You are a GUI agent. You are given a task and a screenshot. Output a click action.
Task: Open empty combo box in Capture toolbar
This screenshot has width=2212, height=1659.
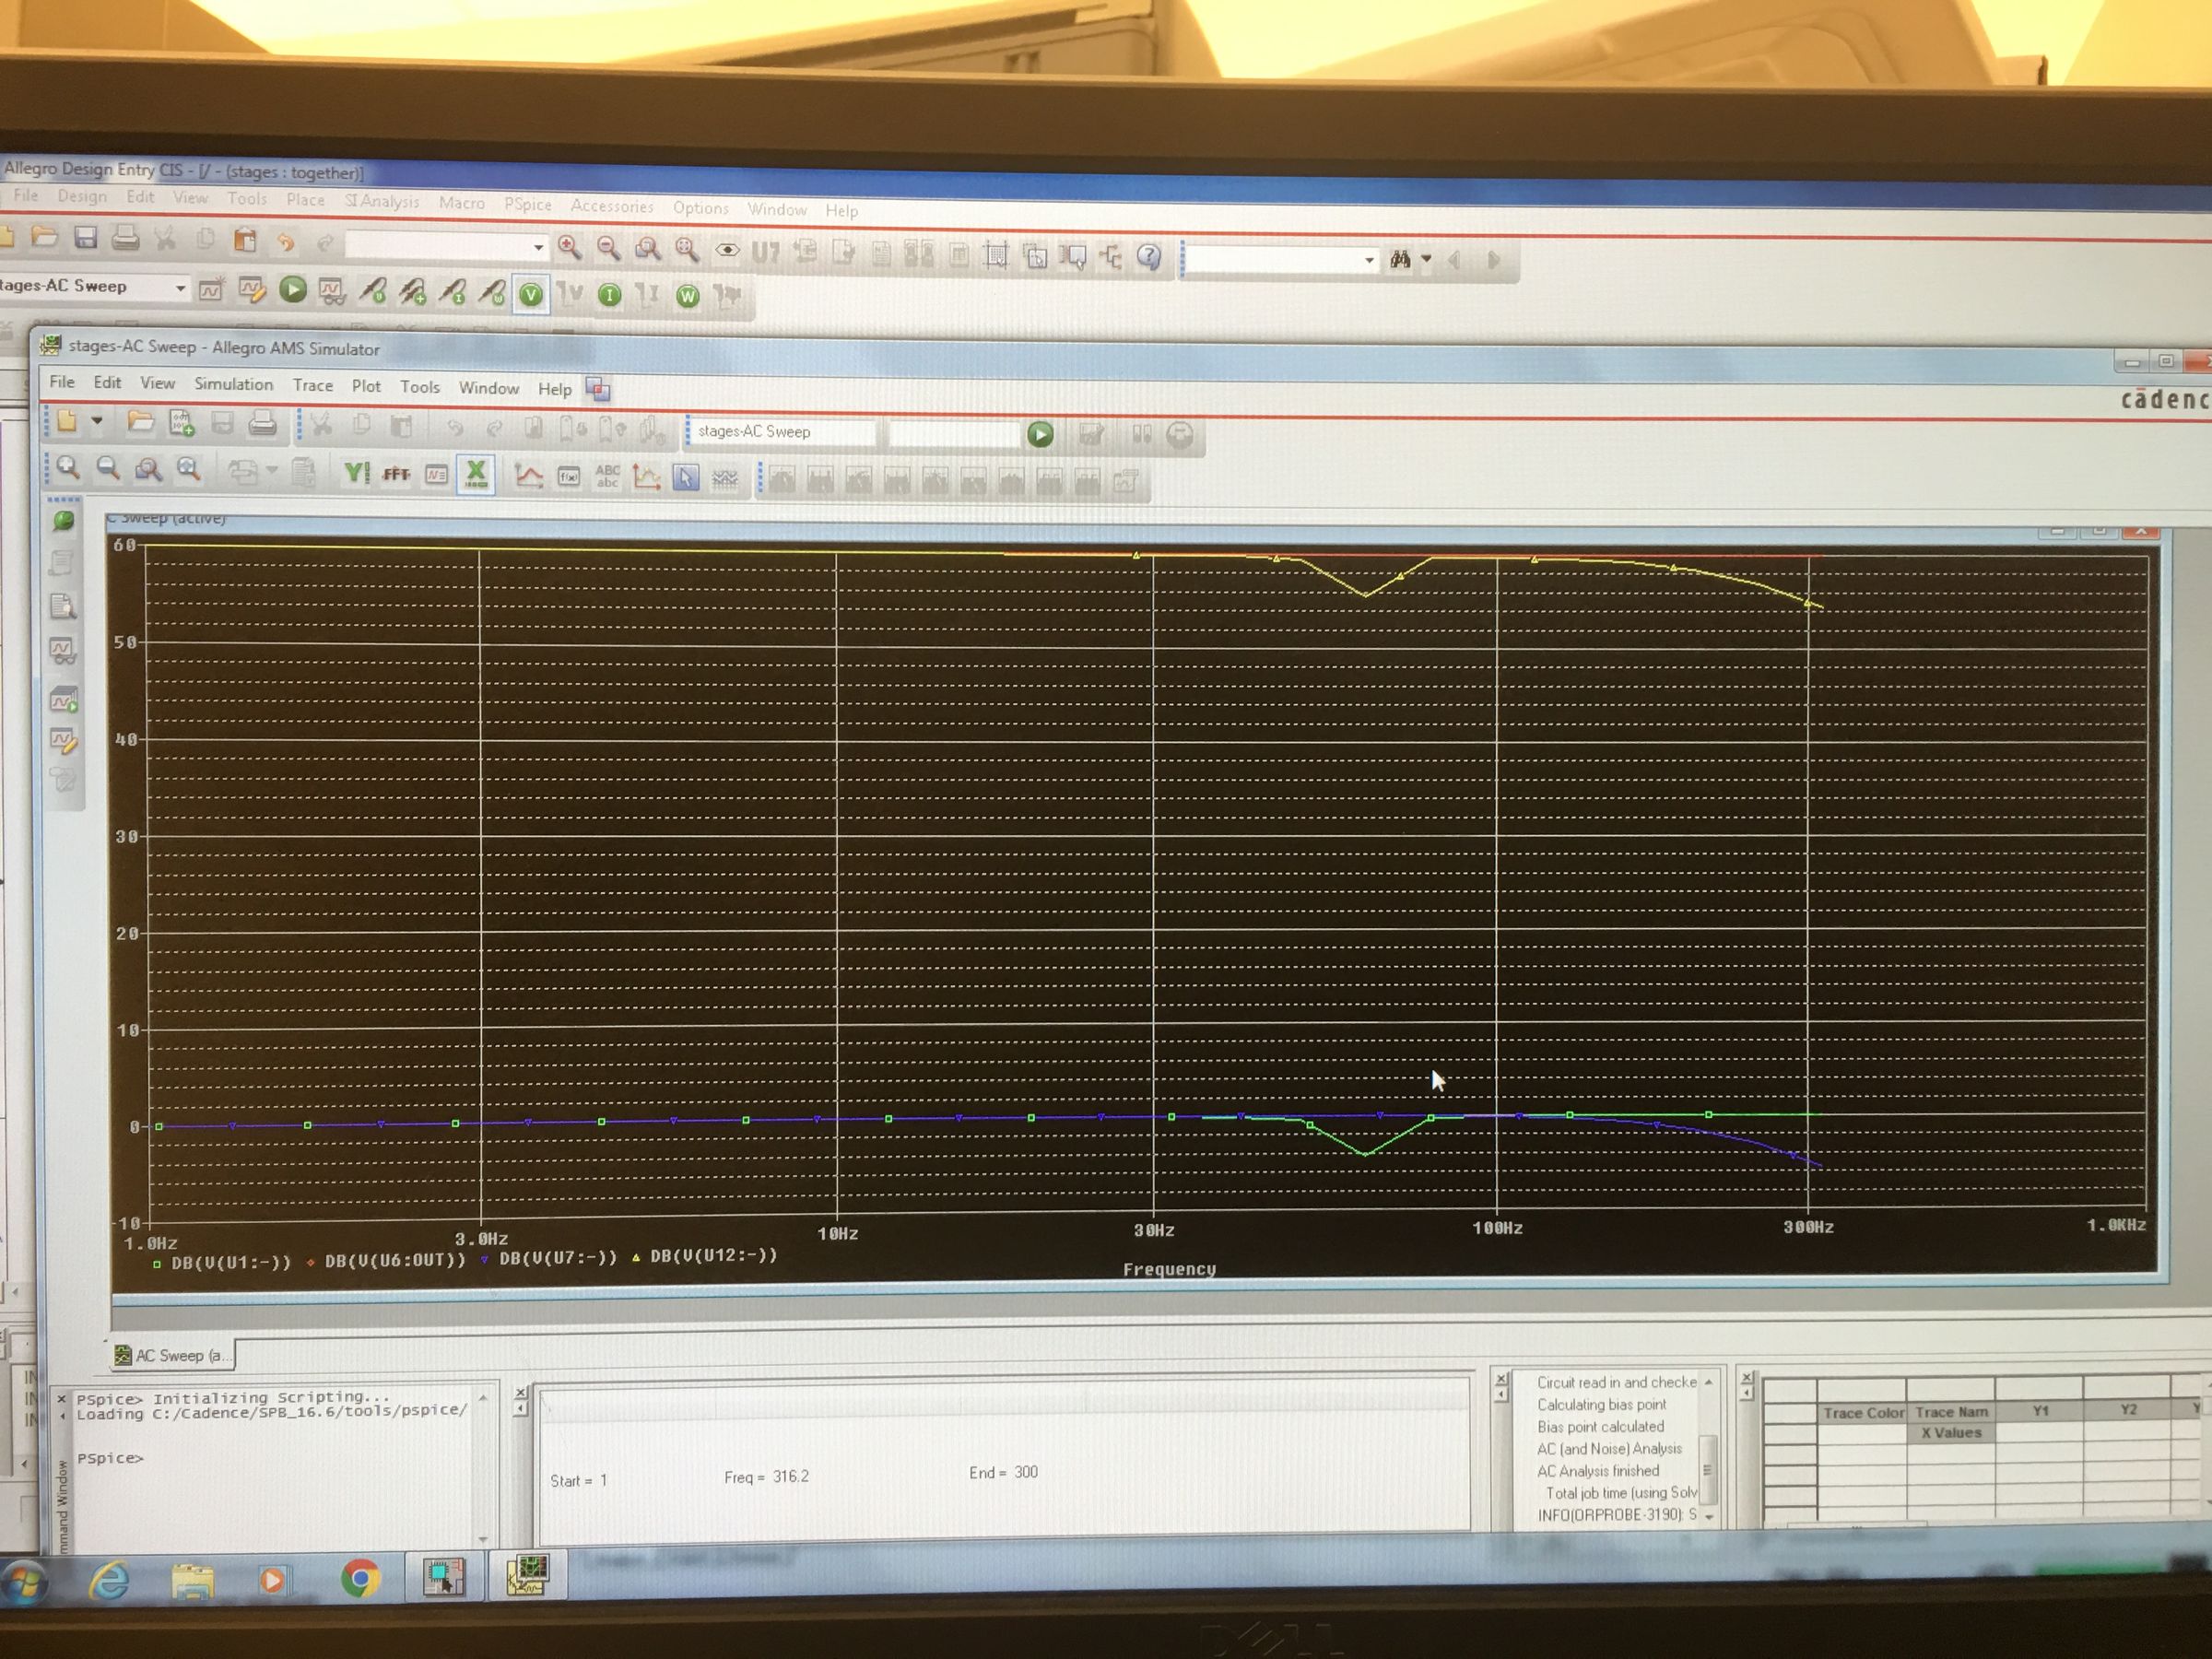[538, 246]
